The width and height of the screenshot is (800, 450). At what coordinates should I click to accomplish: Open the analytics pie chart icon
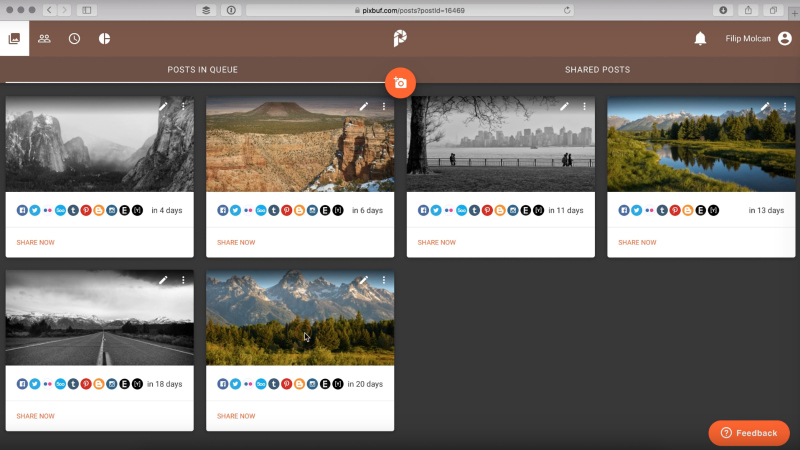(x=104, y=39)
